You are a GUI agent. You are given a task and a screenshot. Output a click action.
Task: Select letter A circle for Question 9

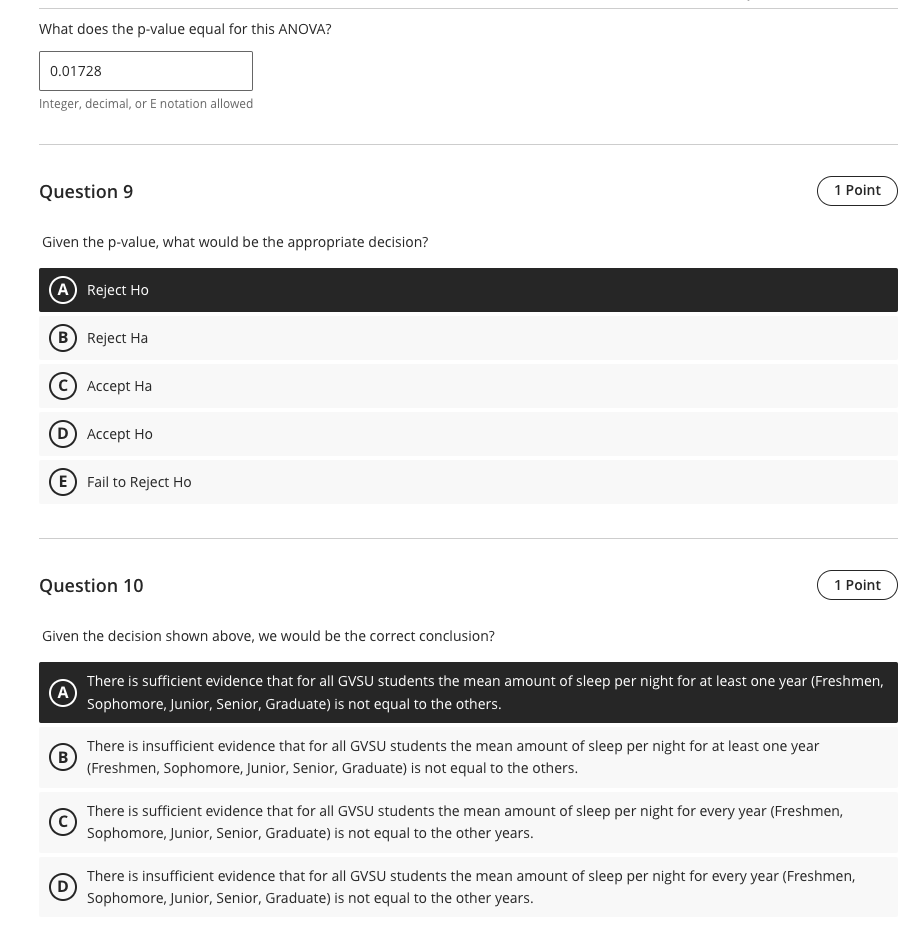[63, 290]
